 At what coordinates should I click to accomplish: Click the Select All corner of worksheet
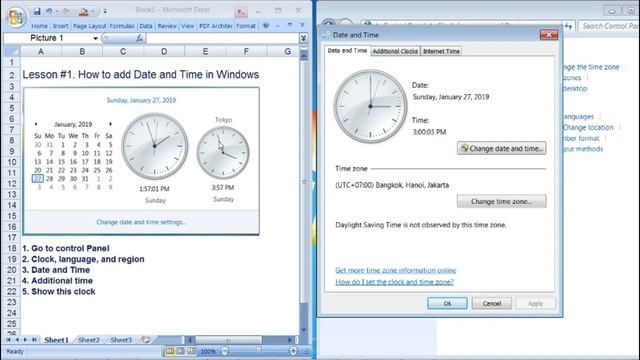(x=11, y=51)
